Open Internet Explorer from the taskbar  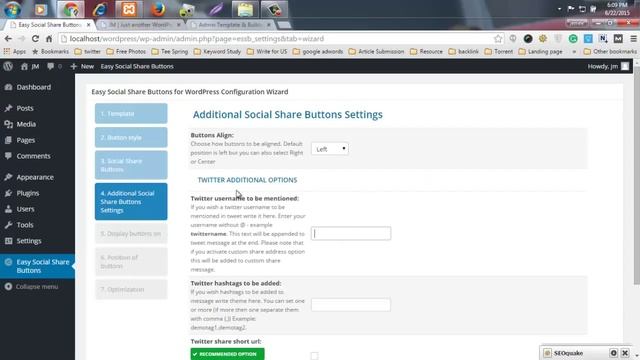(x=100, y=9)
